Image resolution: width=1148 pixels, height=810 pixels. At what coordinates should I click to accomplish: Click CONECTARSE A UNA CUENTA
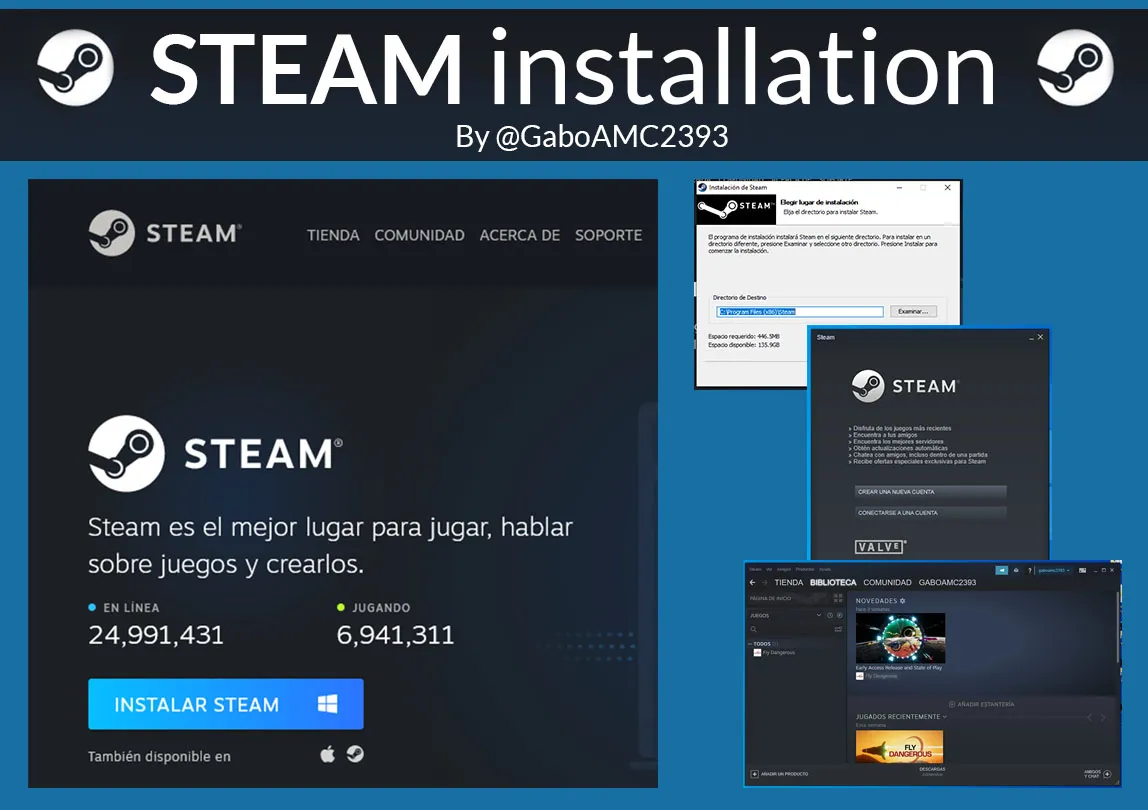coord(930,513)
